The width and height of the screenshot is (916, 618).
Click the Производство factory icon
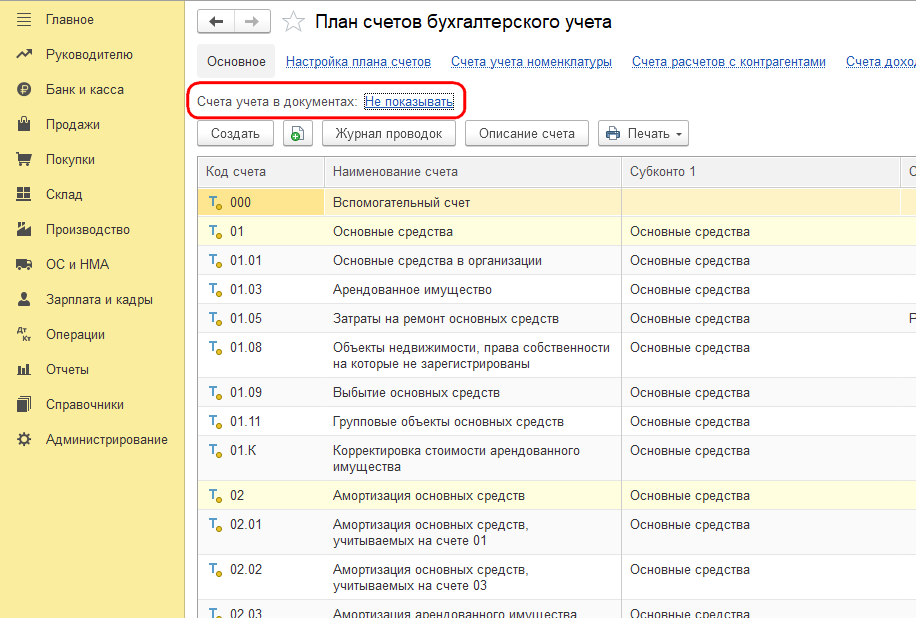[x=24, y=229]
